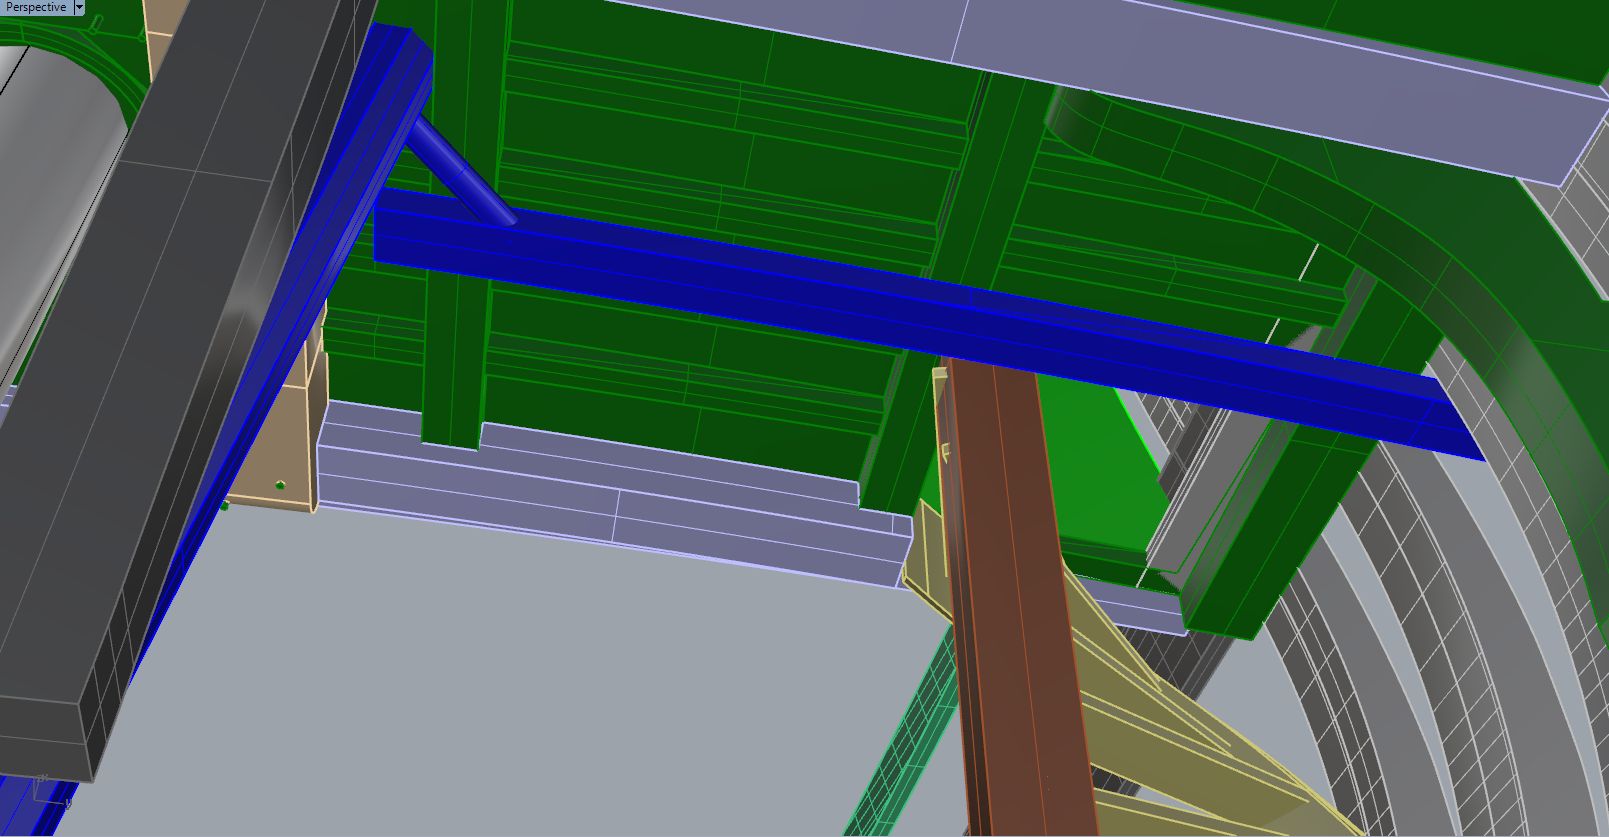
Task: Select the blue diagonal pipe brace
Action: click(x=460, y=173)
